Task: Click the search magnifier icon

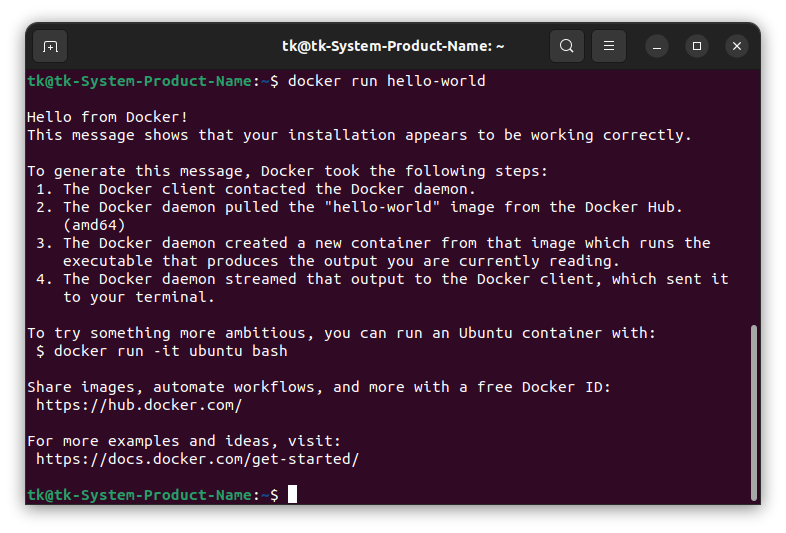Action: [x=567, y=46]
